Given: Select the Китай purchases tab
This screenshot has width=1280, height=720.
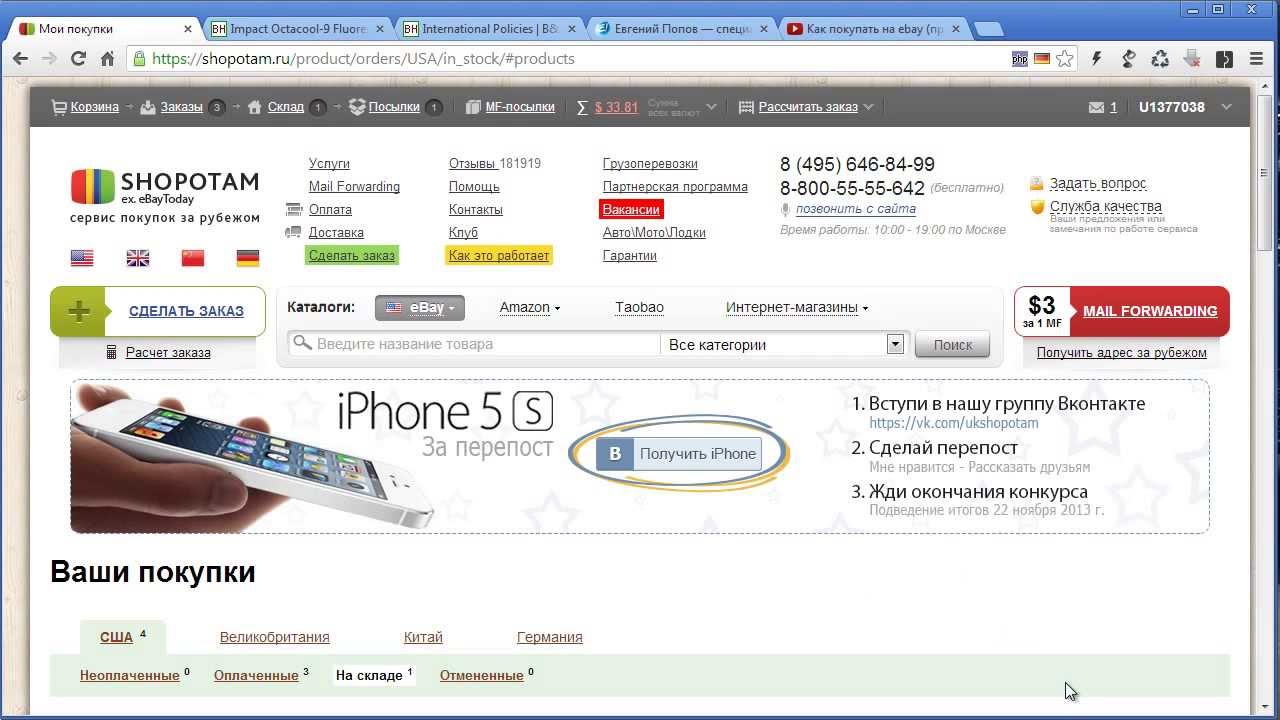Looking at the screenshot, I should pyautogui.click(x=423, y=637).
